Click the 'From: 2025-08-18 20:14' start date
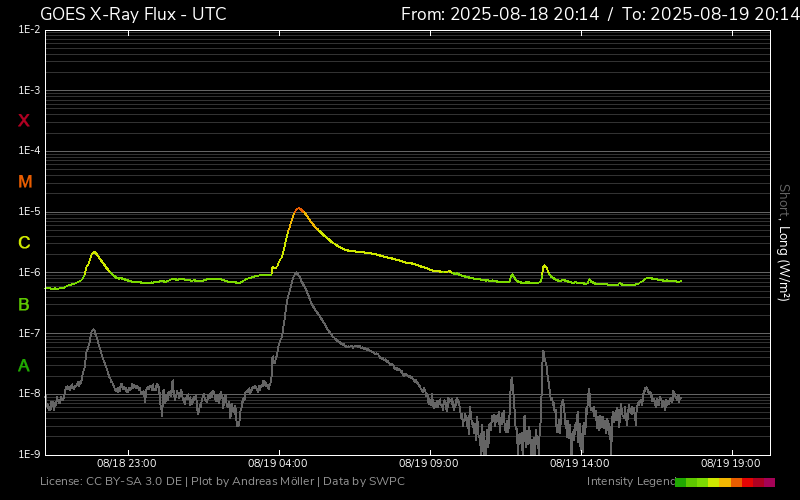Screen dimensions: 800x500 (x=500, y=14)
